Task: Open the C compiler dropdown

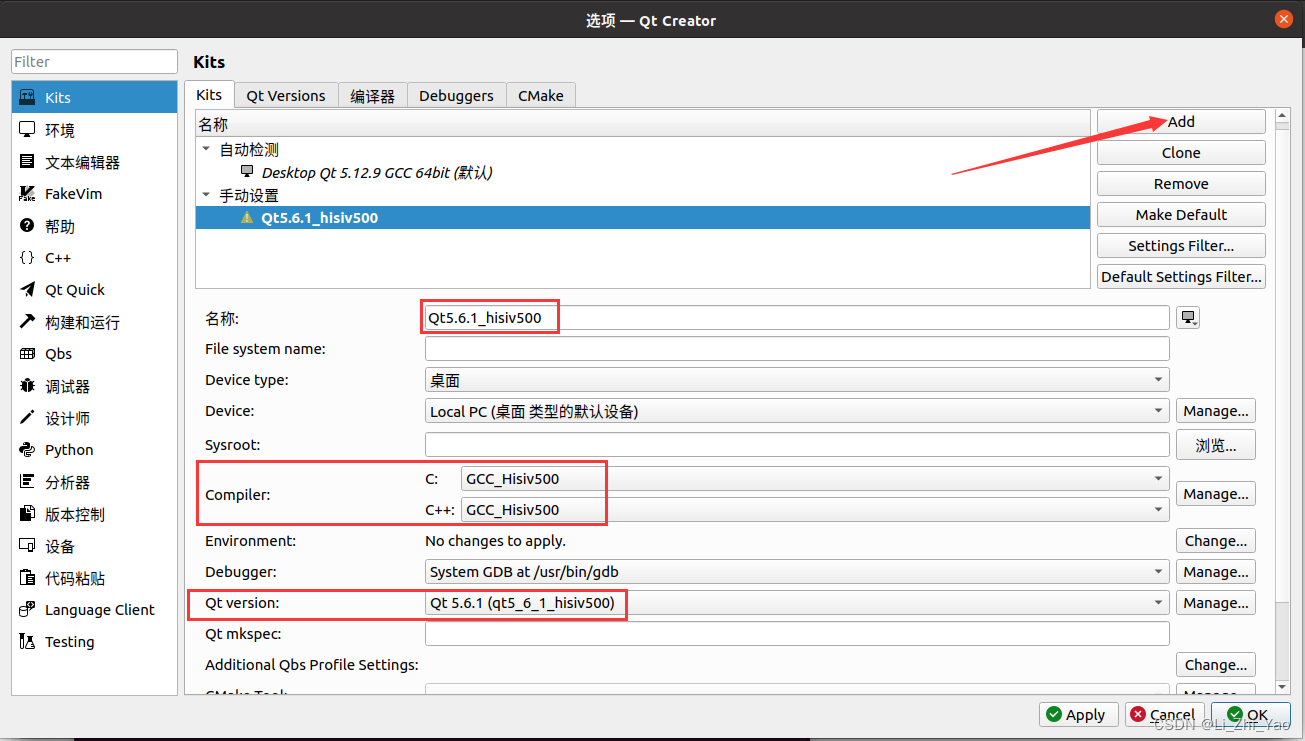Action: click(x=815, y=478)
